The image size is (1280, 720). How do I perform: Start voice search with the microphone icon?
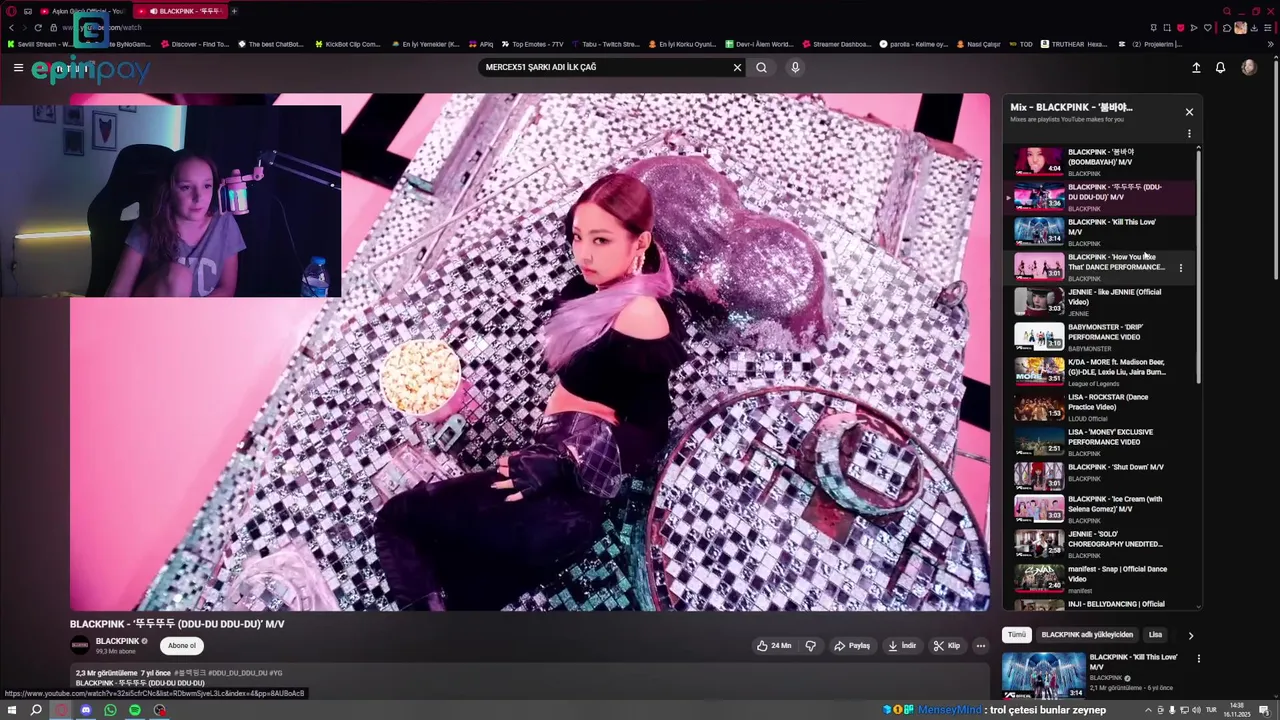tap(795, 68)
